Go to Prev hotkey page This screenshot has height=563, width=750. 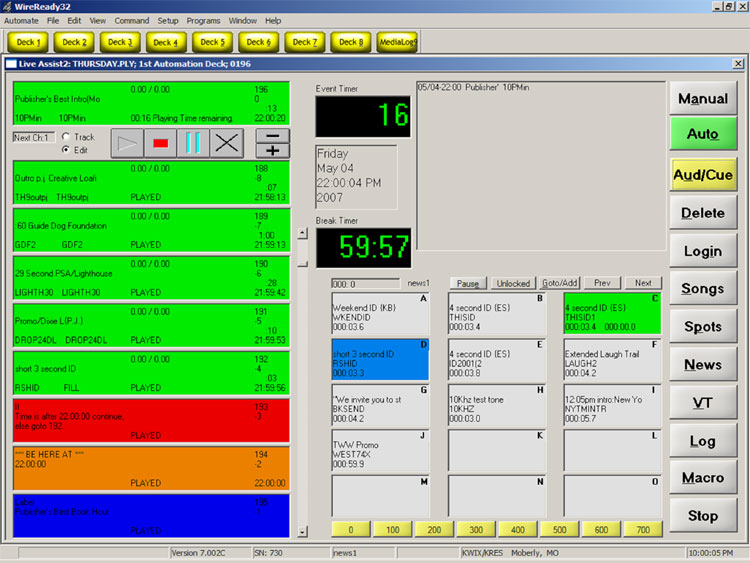(x=602, y=283)
